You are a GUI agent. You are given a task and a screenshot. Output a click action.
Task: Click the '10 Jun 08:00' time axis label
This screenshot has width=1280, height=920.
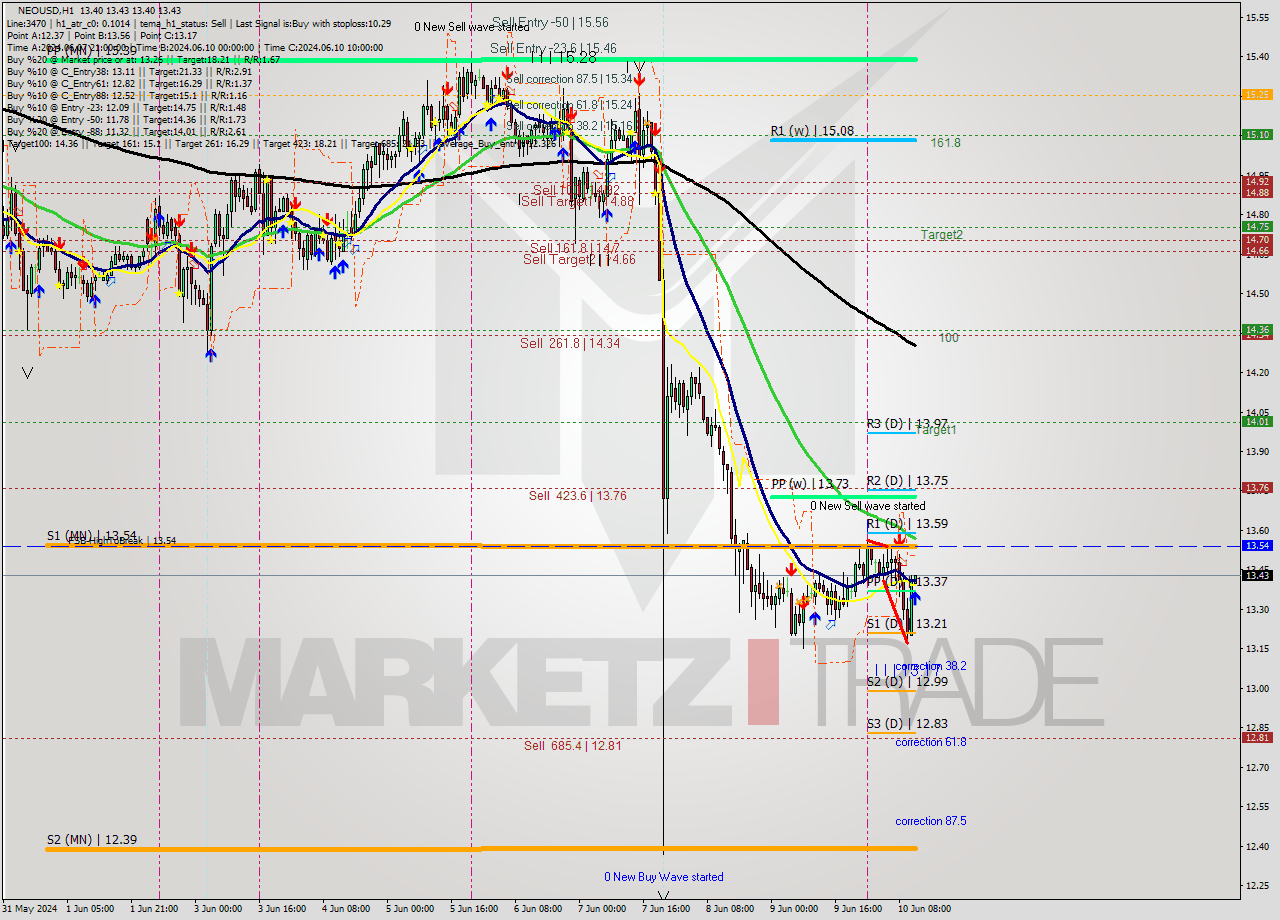tap(925, 909)
